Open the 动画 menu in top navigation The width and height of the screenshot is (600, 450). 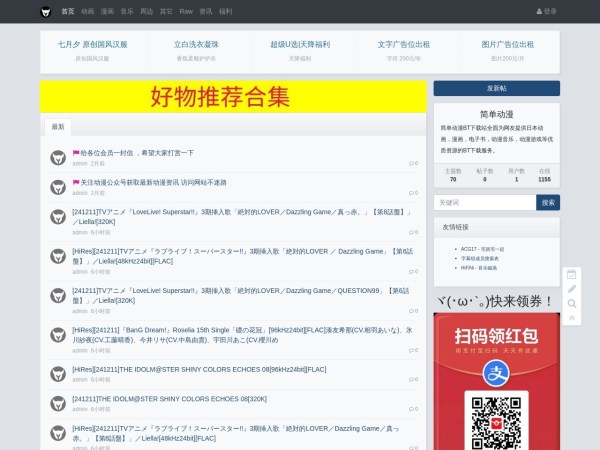(88, 11)
